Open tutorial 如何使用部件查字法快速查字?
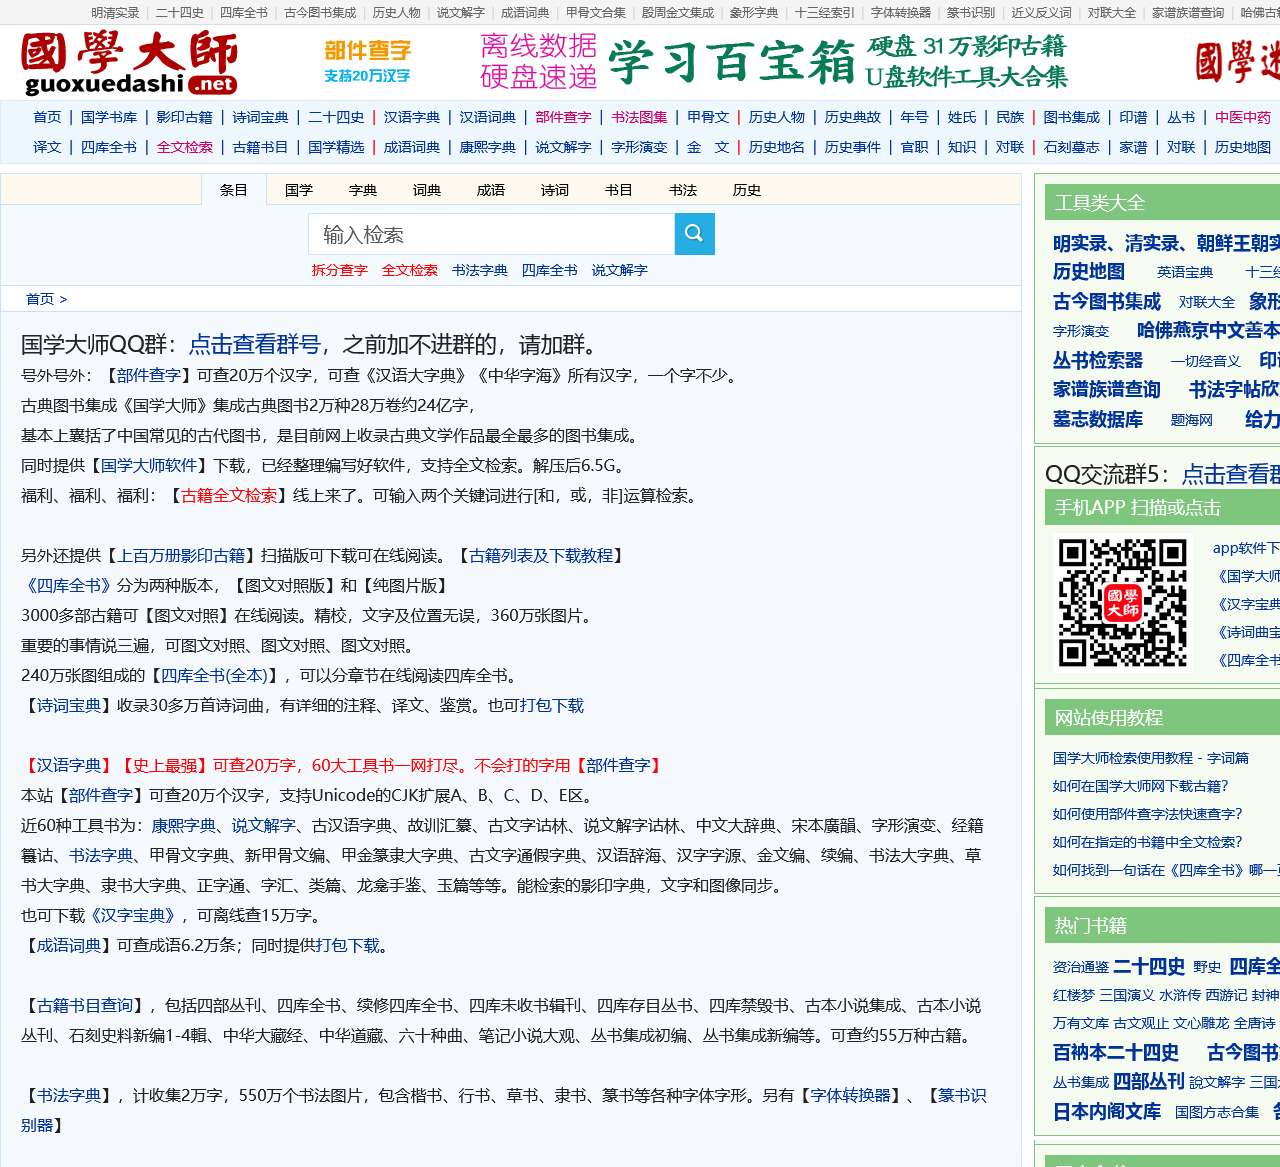This screenshot has height=1167, width=1280. pyautogui.click(x=1148, y=814)
